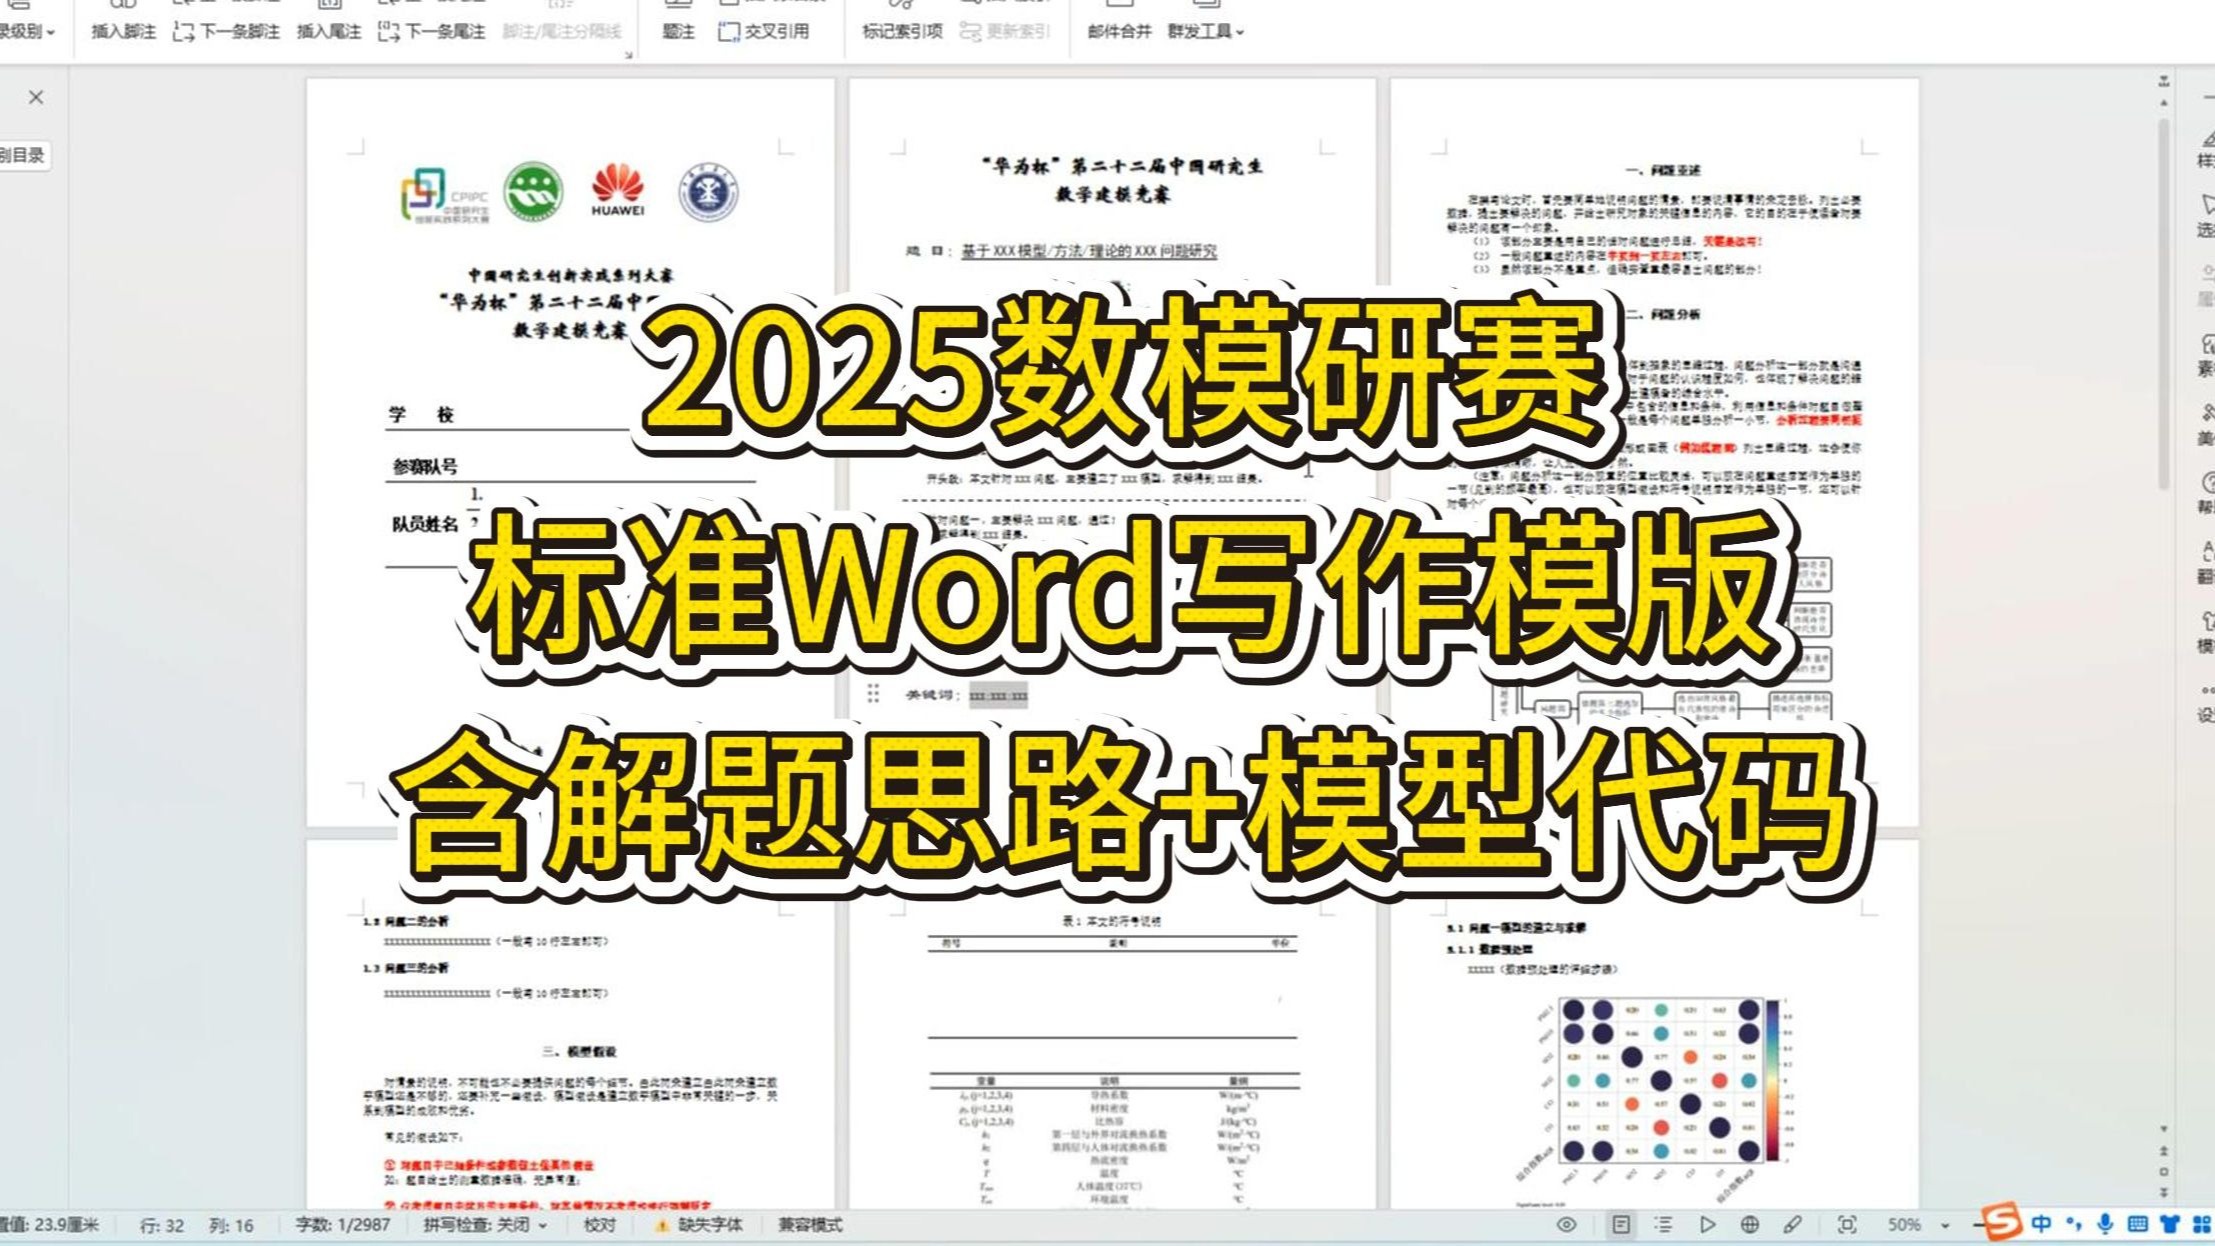This screenshot has width=2215, height=1246.
Task: Open the 拼写检查: 关闭 dropdown
Action: tap(485, 1225)
